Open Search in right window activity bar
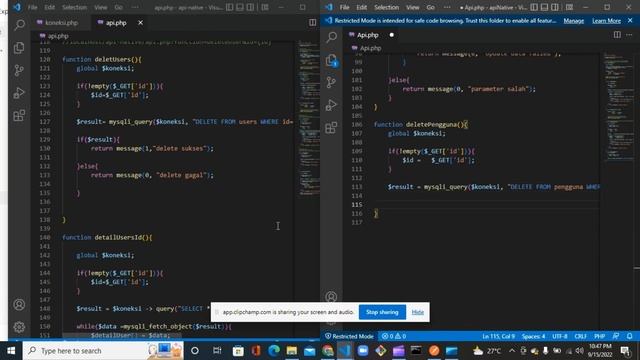This screenshot has height=360, width=640. (x=331, y=37)
